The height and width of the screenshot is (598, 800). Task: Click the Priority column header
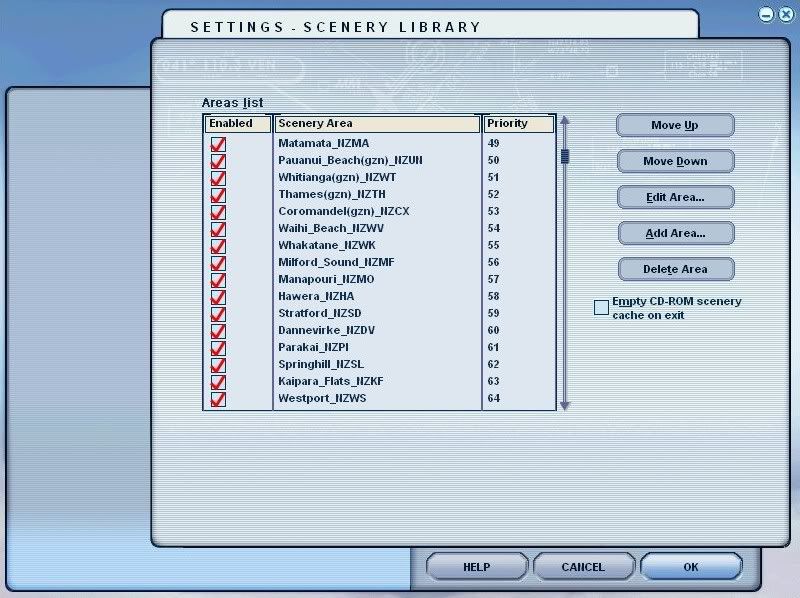pos(518,124)
